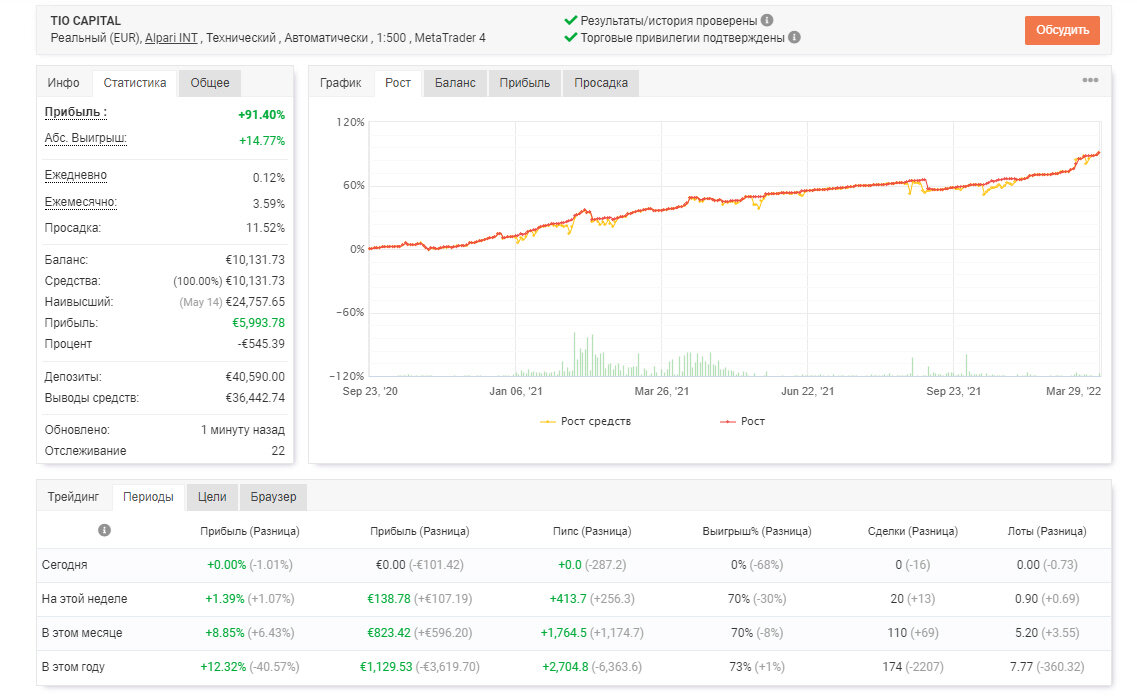
Task: Click the Ежемесячно label
Action: point(80,202)
